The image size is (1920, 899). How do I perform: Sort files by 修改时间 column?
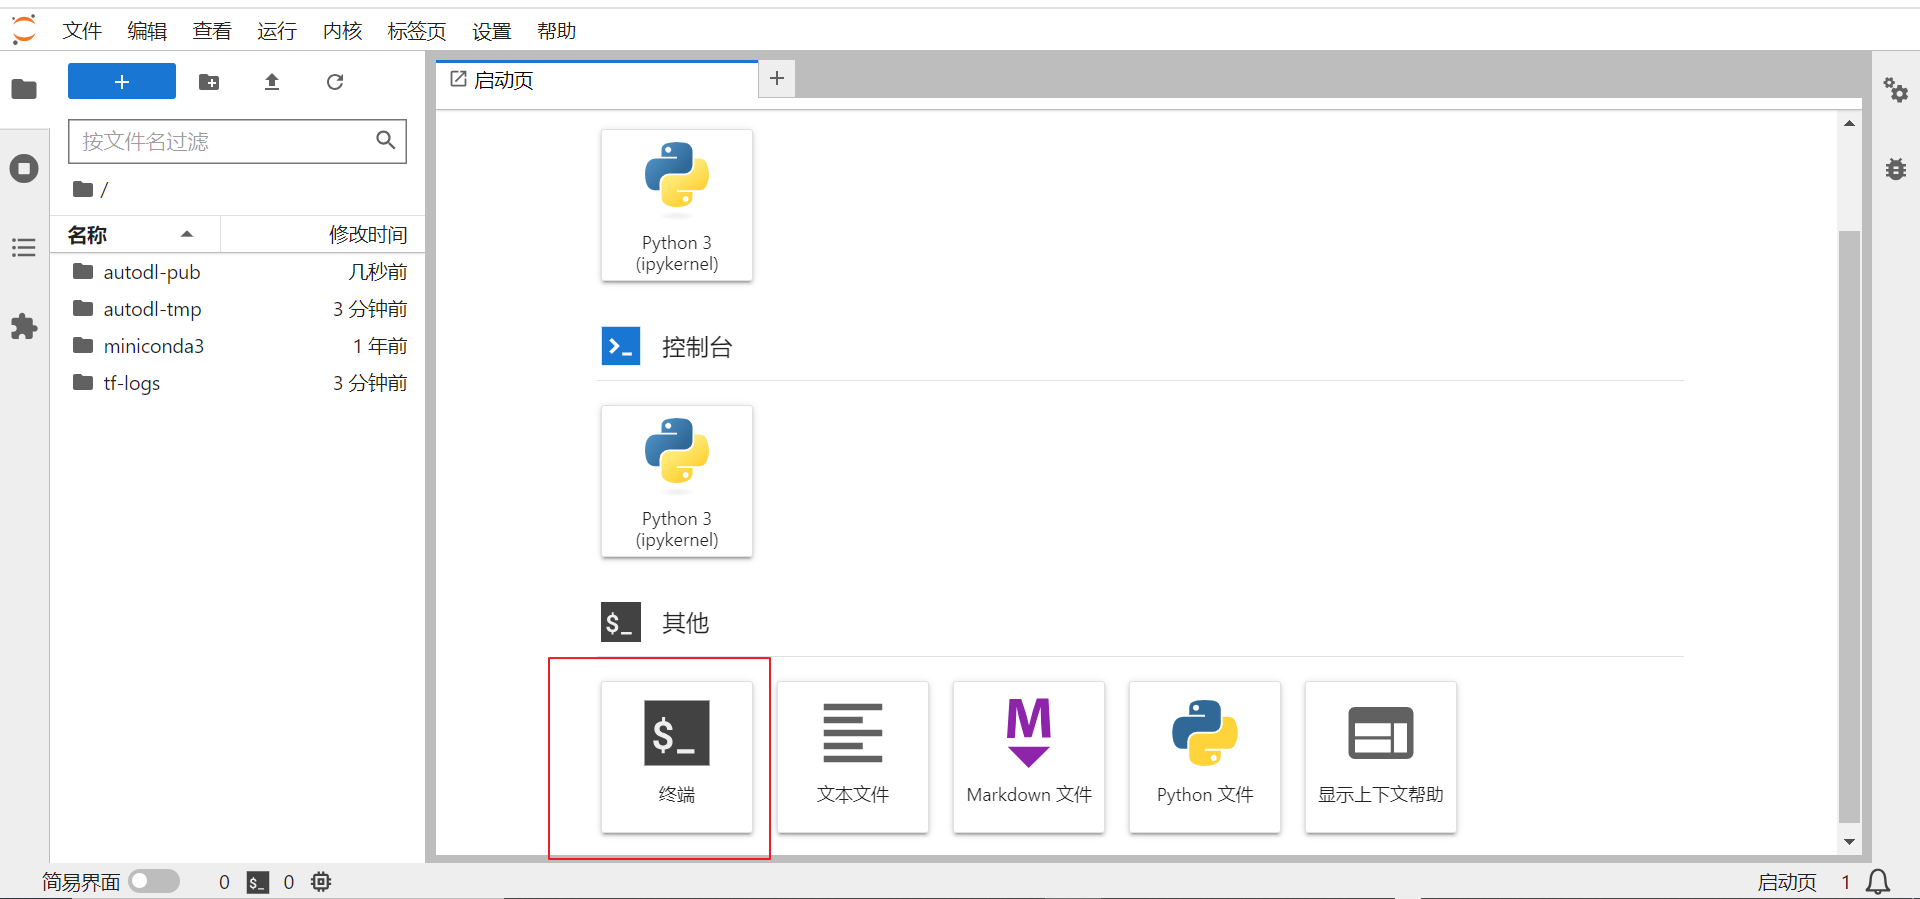click(323, 234)
